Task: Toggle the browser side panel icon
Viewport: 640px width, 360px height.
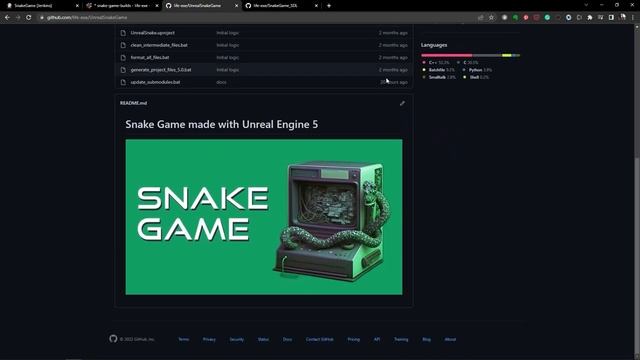Action: click(611, 18)
